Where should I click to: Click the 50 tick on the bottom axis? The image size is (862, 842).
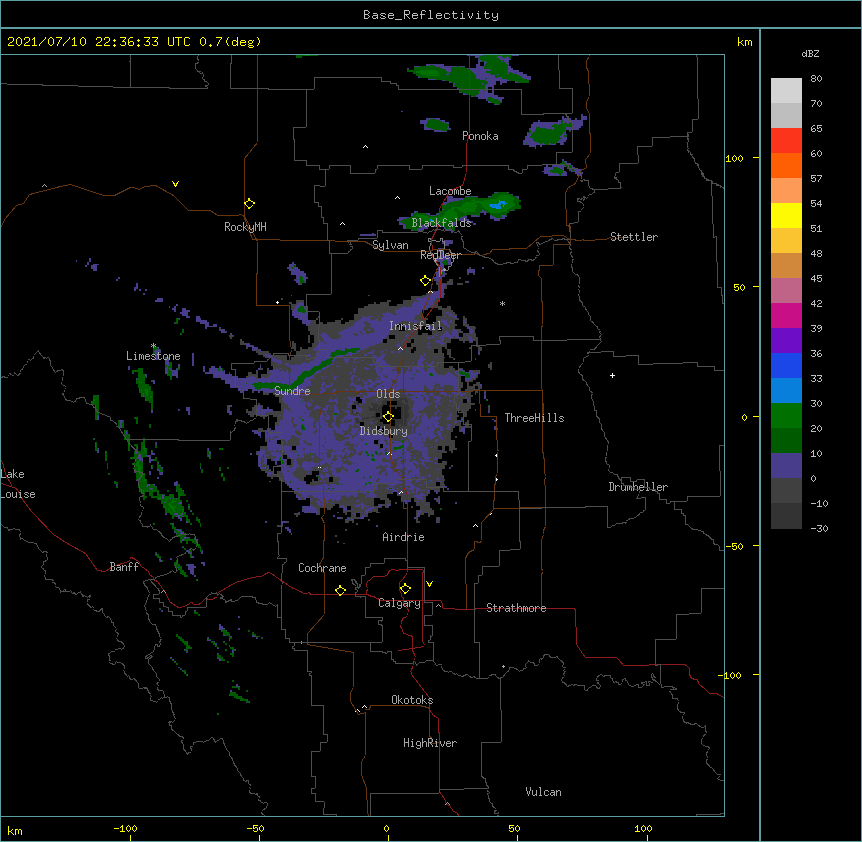click(x=514, y=828)
